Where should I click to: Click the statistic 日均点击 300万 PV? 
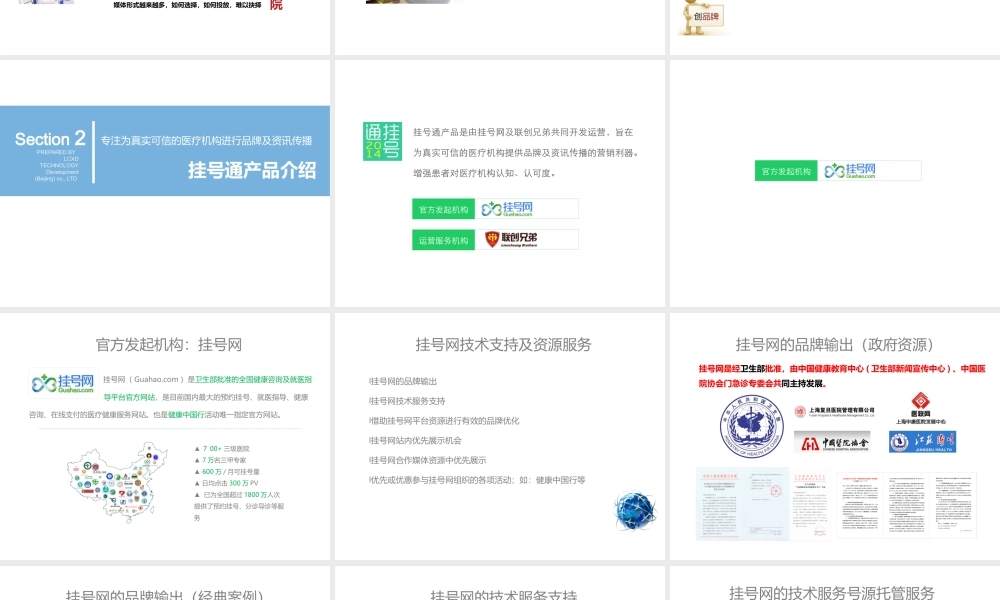coord(226,483)
